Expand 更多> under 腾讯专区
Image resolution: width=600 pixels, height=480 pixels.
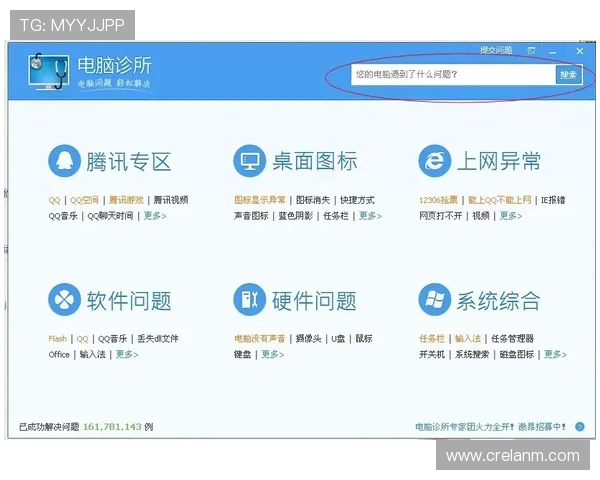click(x=155, y=216)
